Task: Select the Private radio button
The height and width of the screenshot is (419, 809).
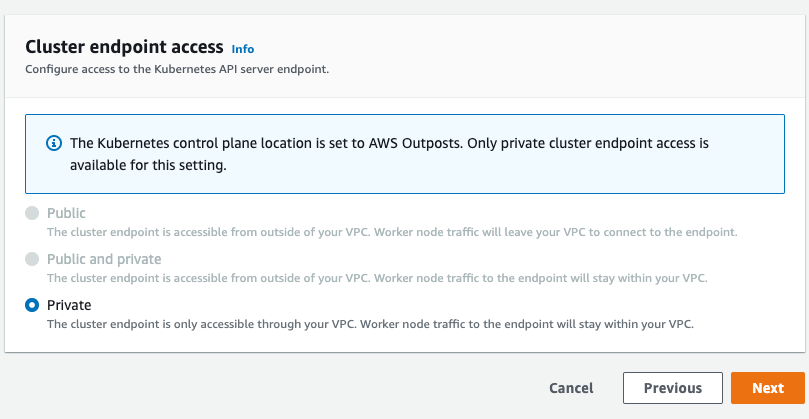Action: tap(32, 305)
